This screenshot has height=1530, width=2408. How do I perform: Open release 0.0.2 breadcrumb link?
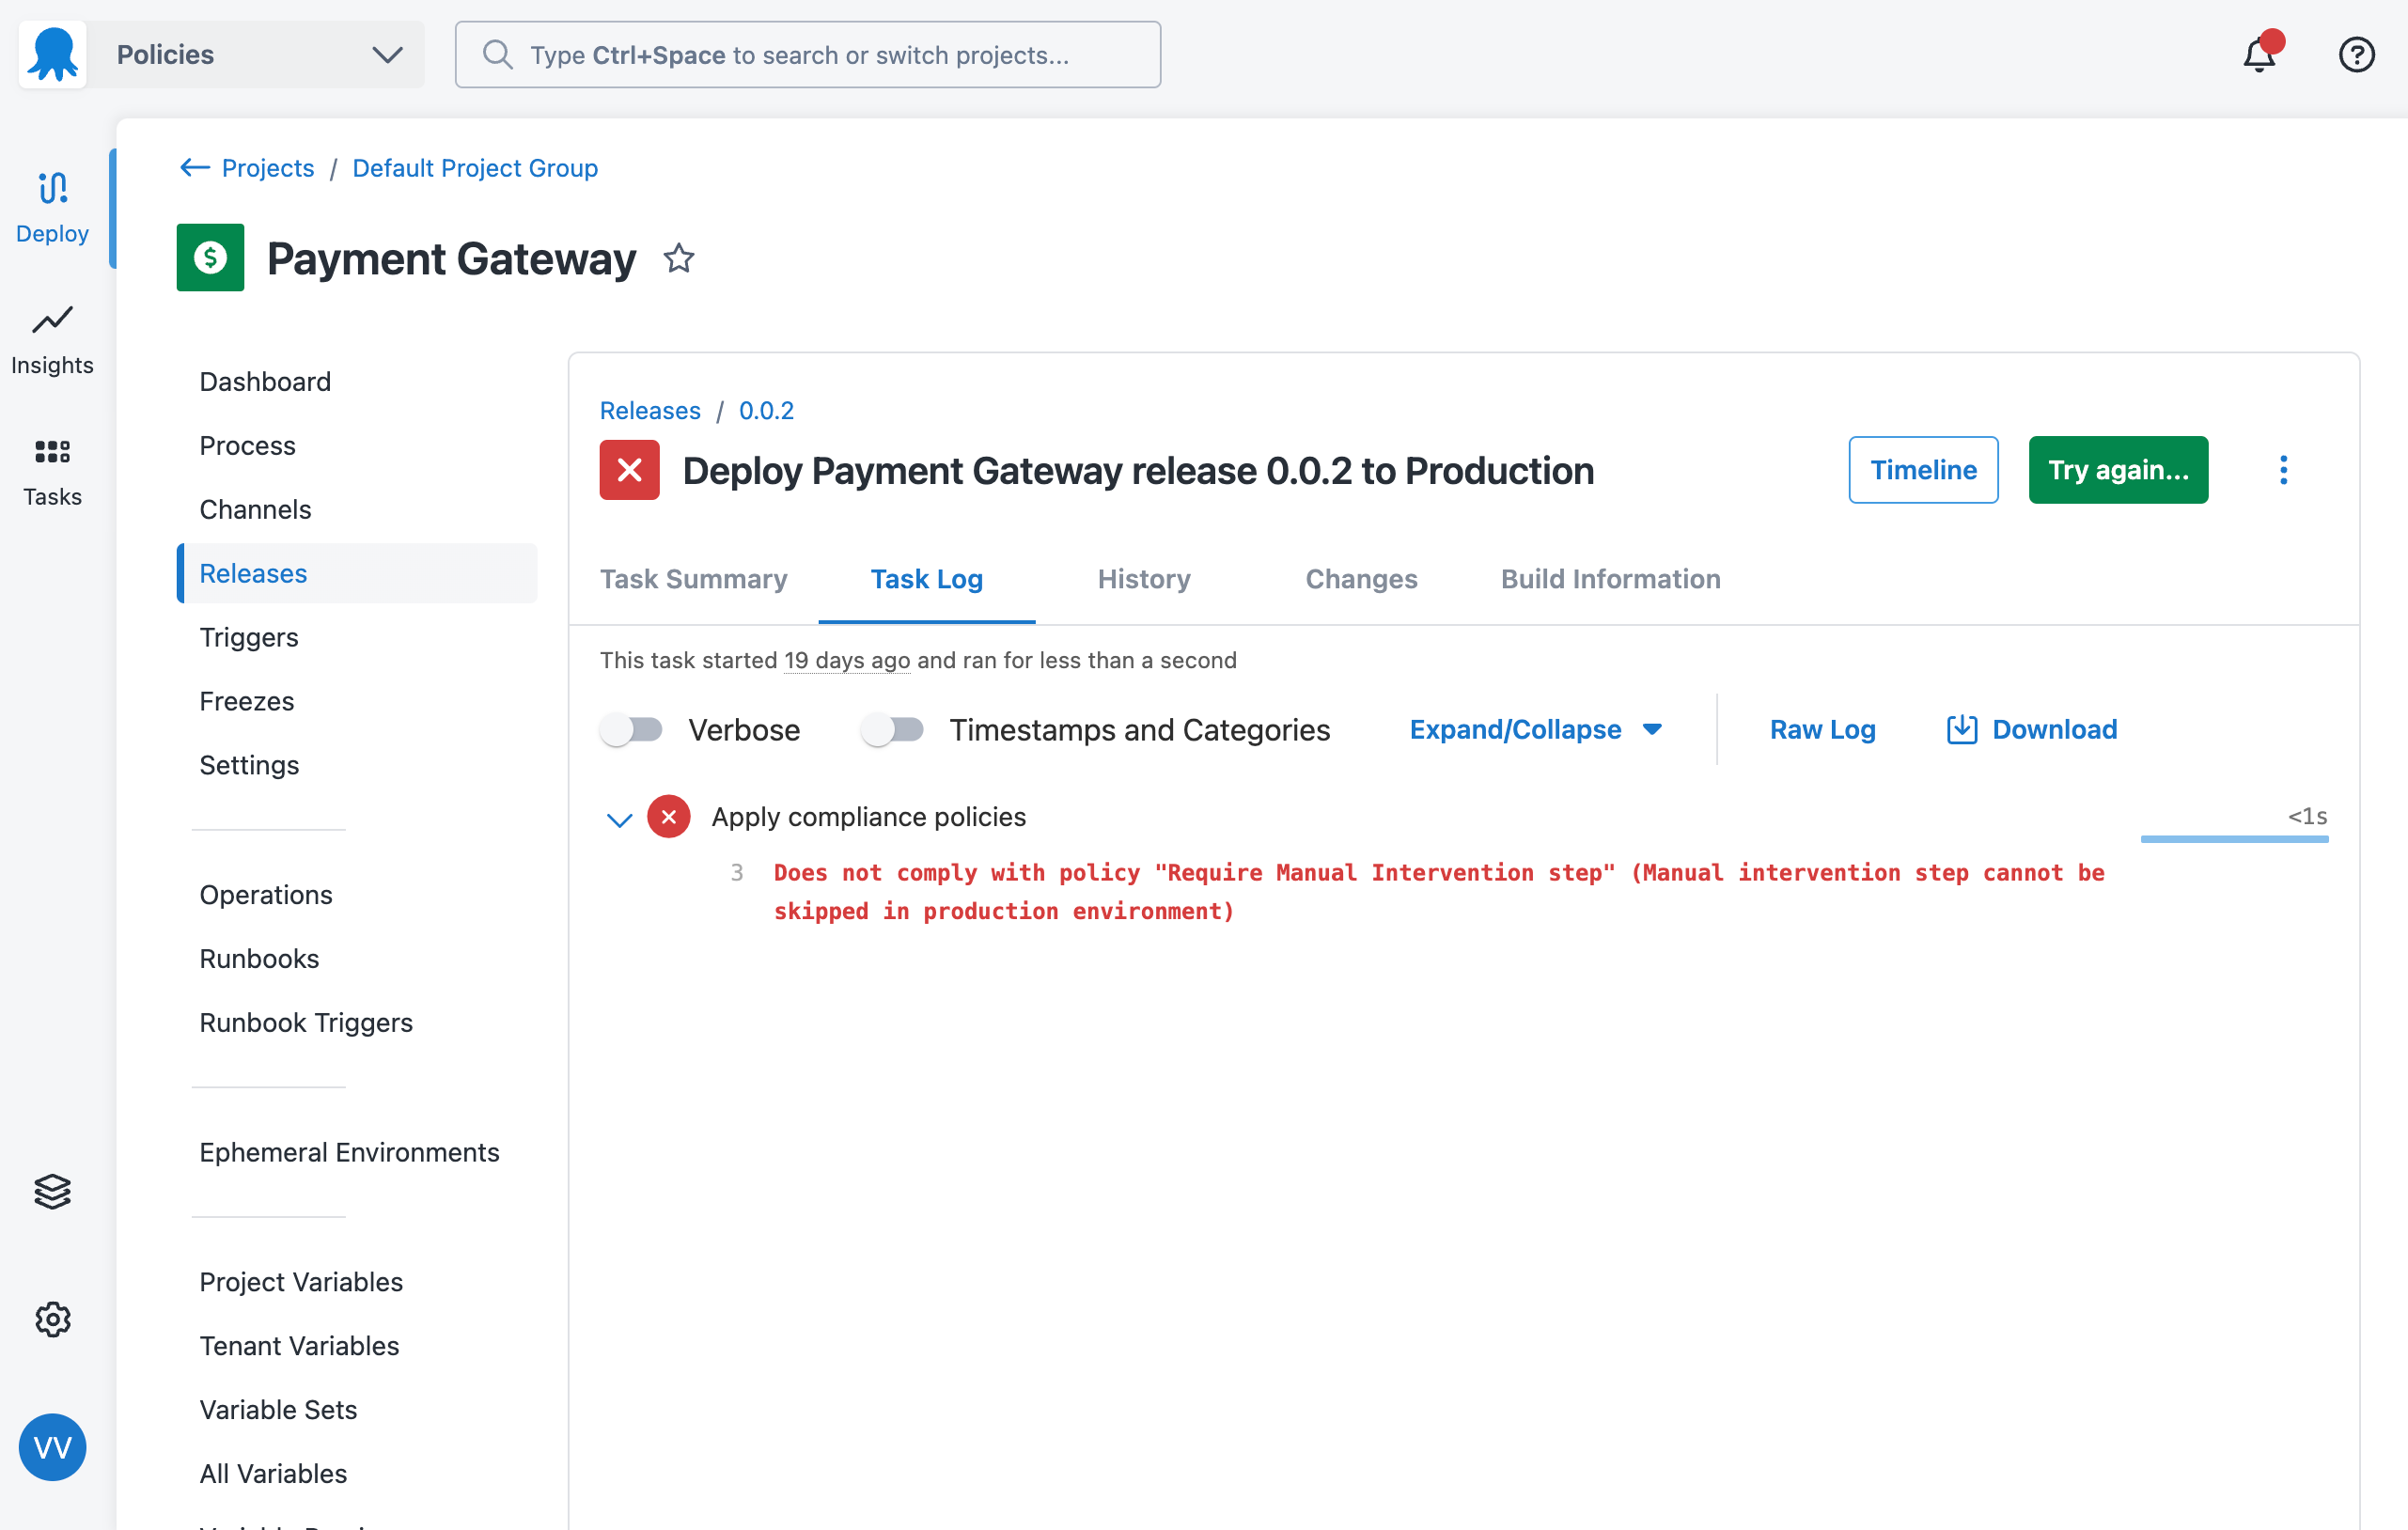[766, 410]
